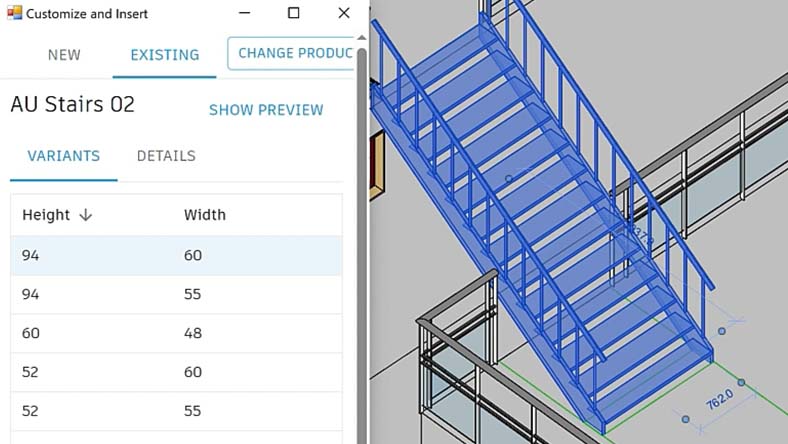Image resolution: width=788 pixels, height=444 pixels.
Task: Select variant row 52 by 60
Action: 176,372
